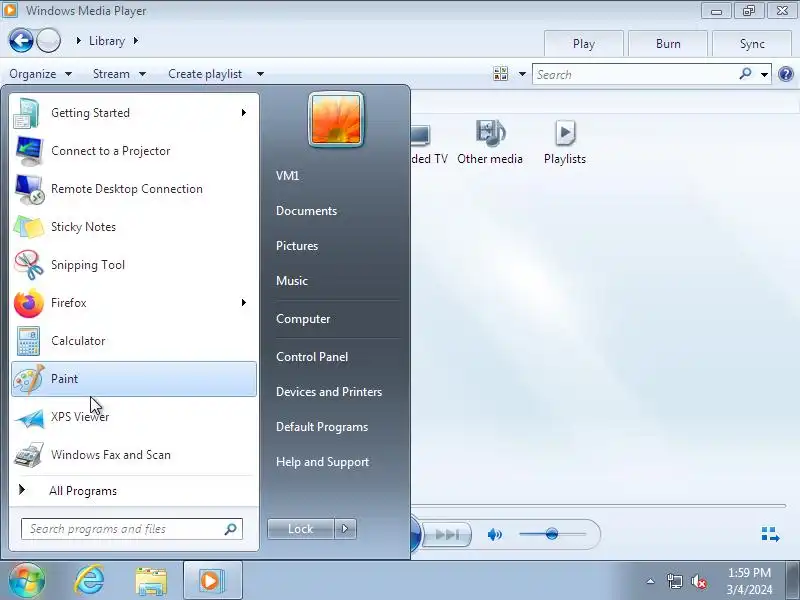Screen dimensions: 800x600
Task: Click the Next track button
Action: tap(447, 534)
